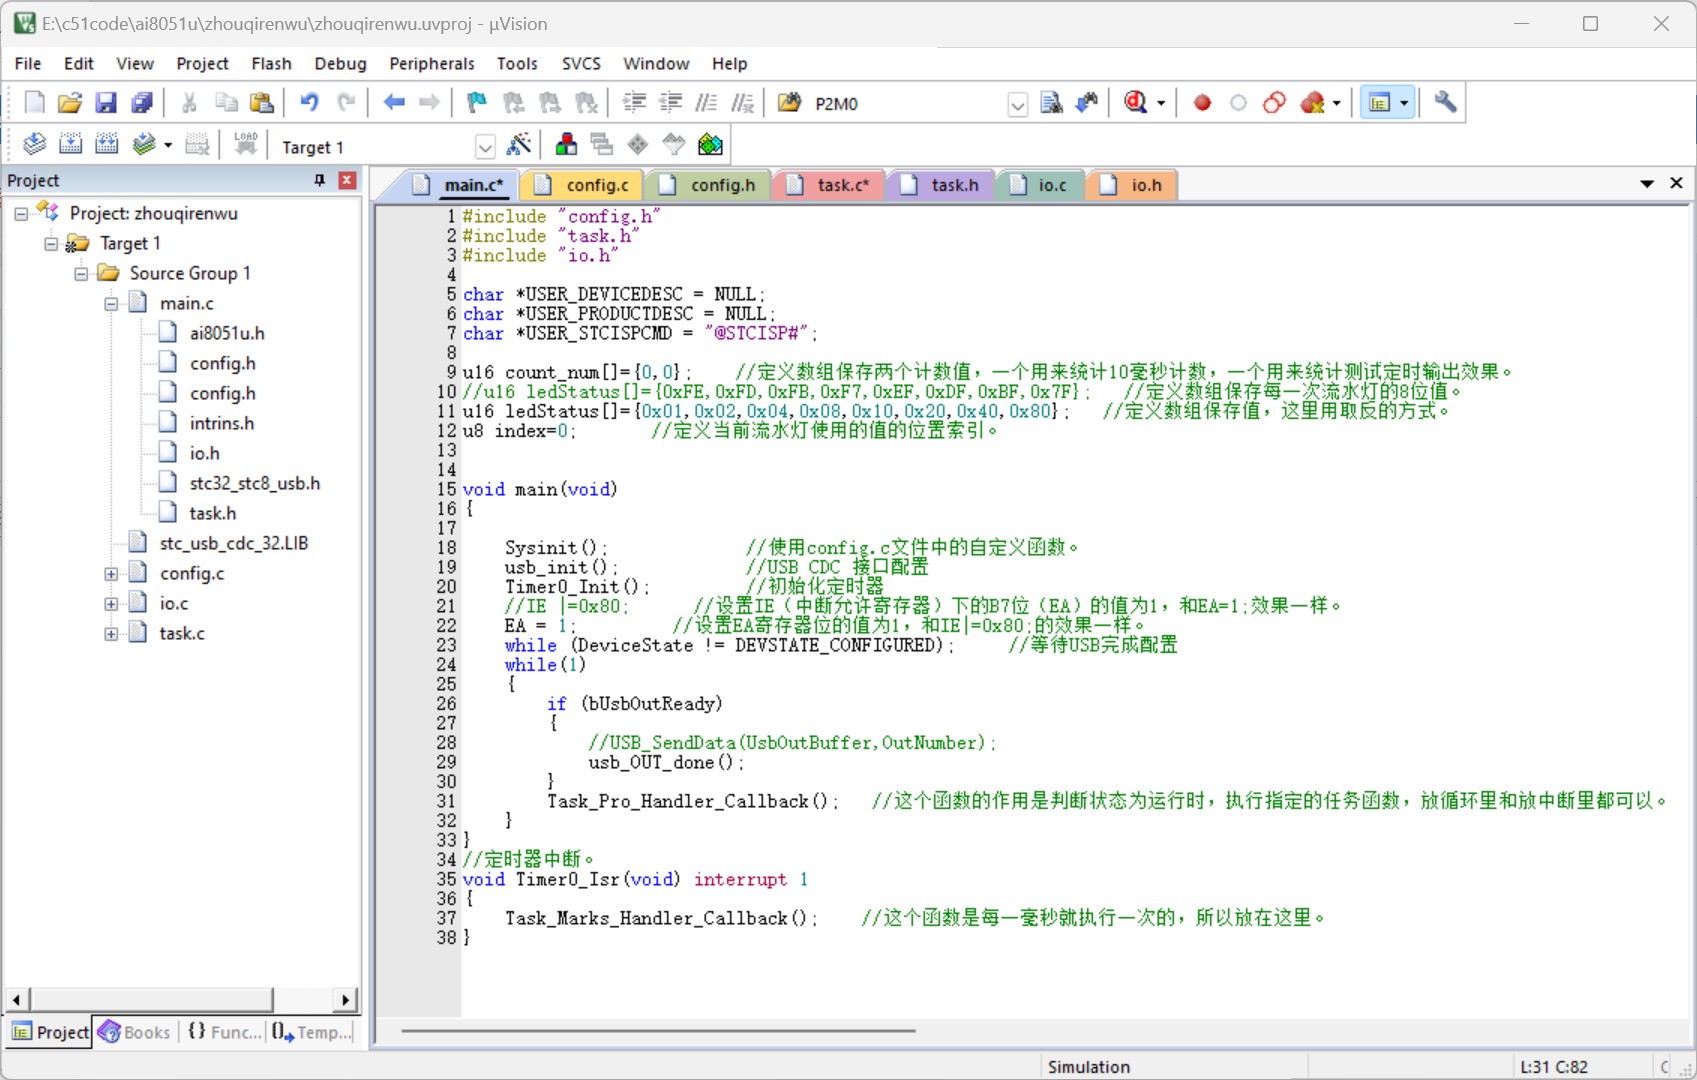The image size is (1697, 1080).
Task: Disable all breakpoints icon
Action: pyautogui.click(x=1274, y=103)
